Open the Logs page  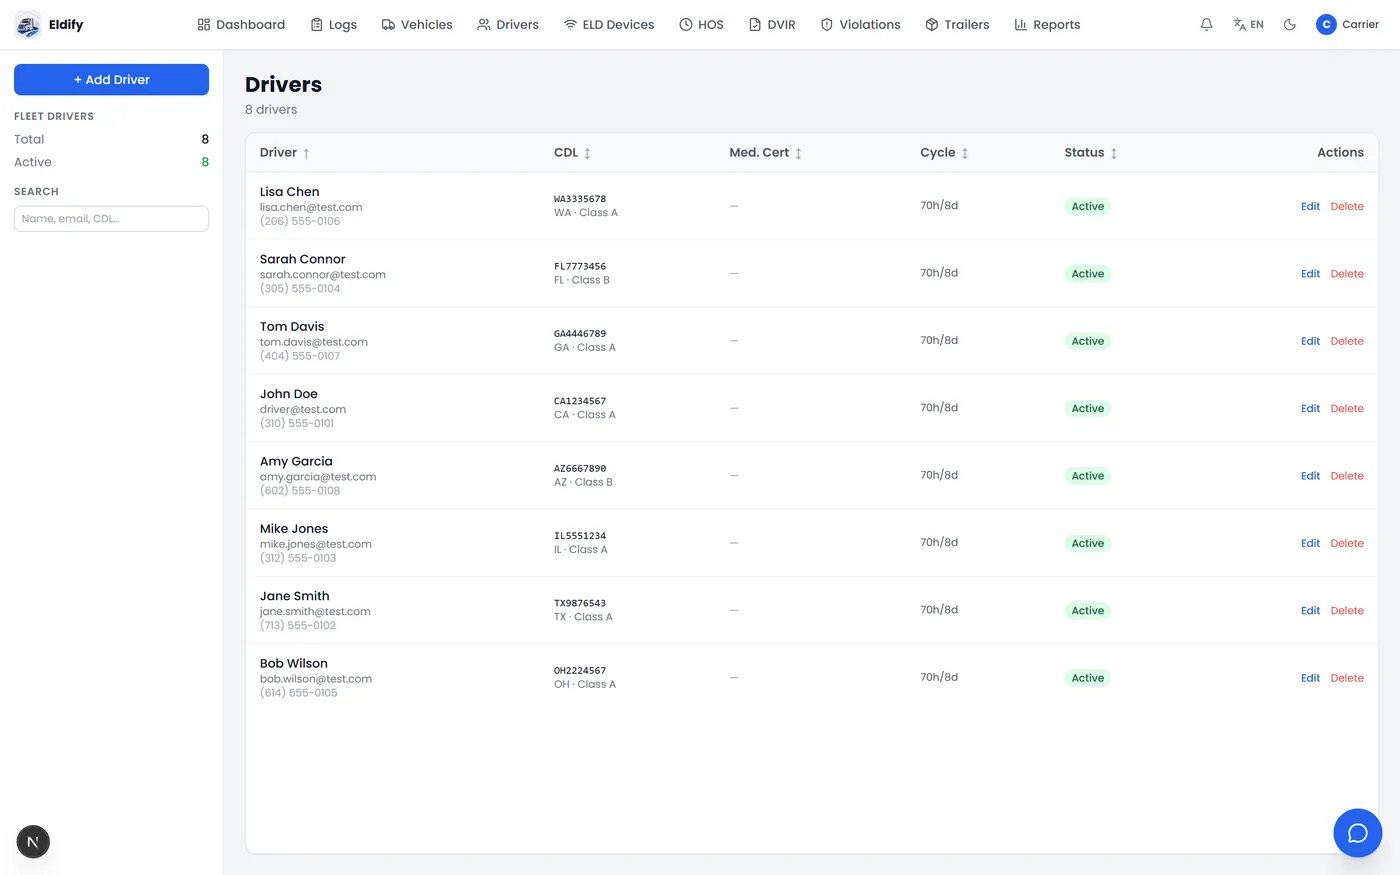[x=333, y=25]
